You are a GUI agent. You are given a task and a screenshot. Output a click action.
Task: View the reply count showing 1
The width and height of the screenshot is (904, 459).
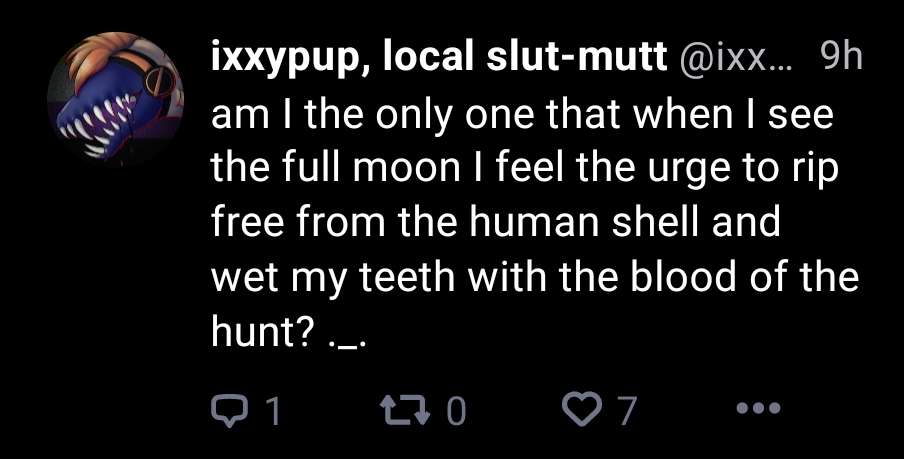point(271,410)
